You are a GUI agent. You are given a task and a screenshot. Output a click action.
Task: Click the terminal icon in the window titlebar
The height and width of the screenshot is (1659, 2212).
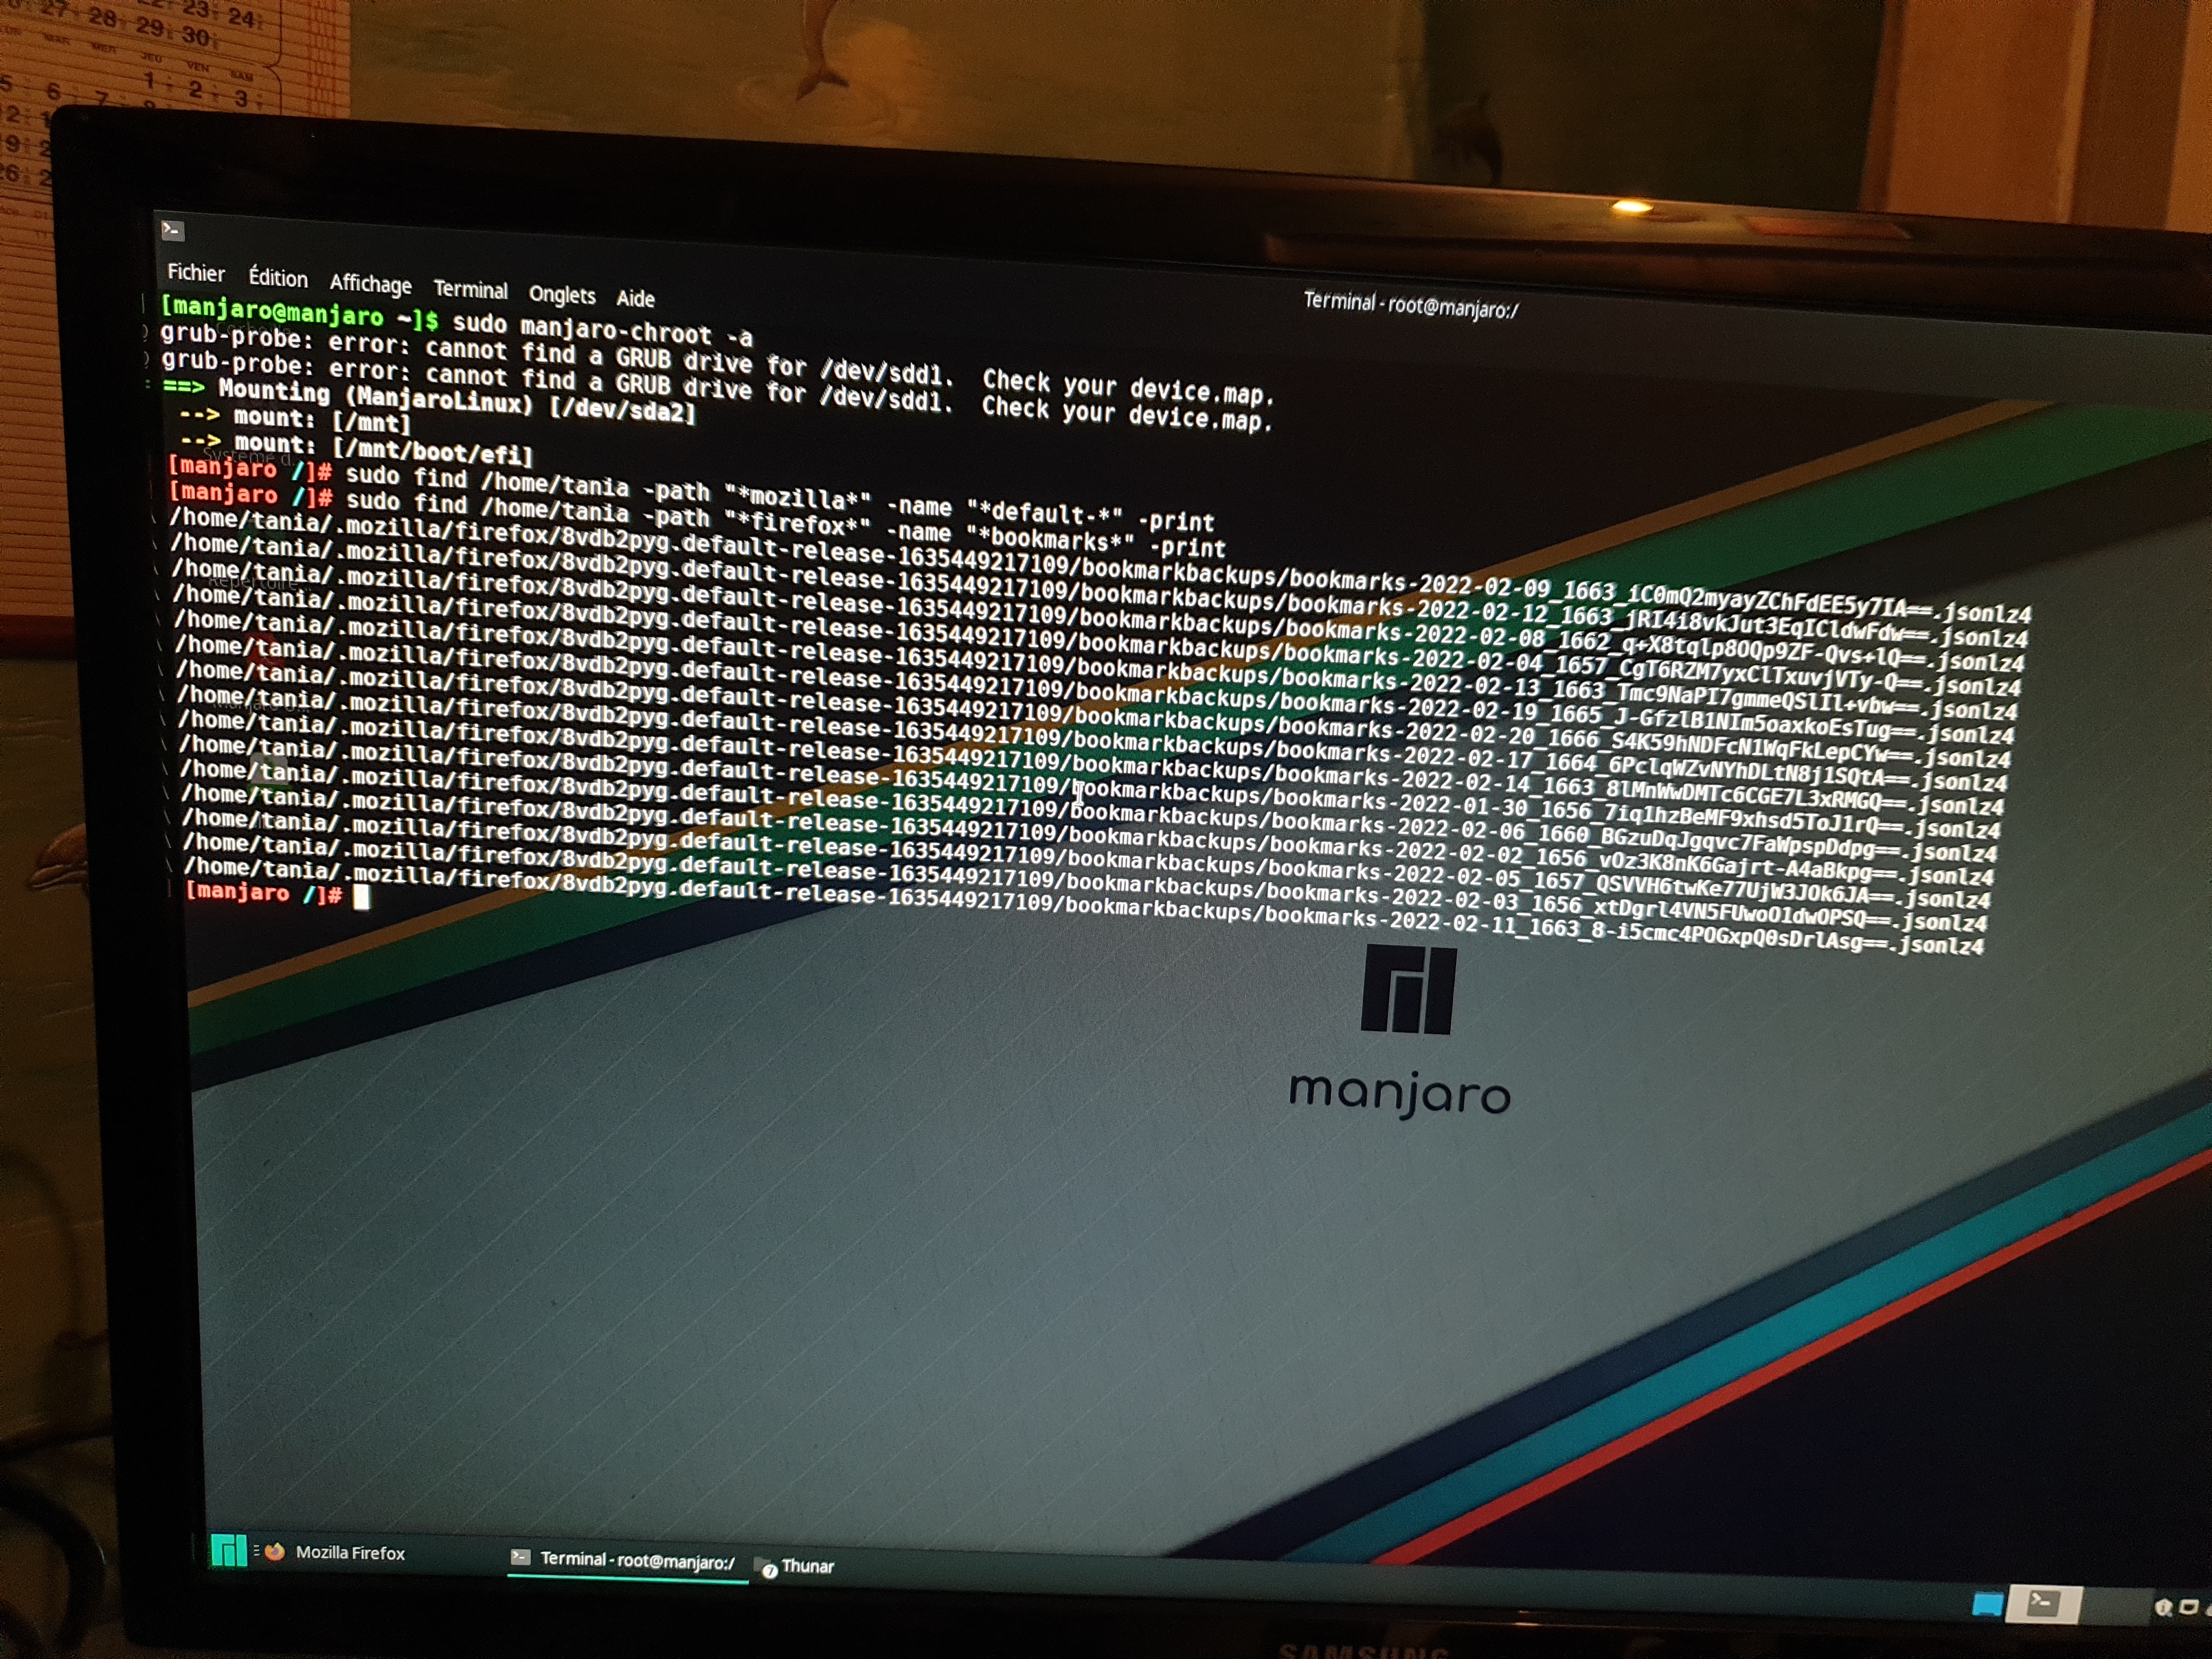[172, 231]
